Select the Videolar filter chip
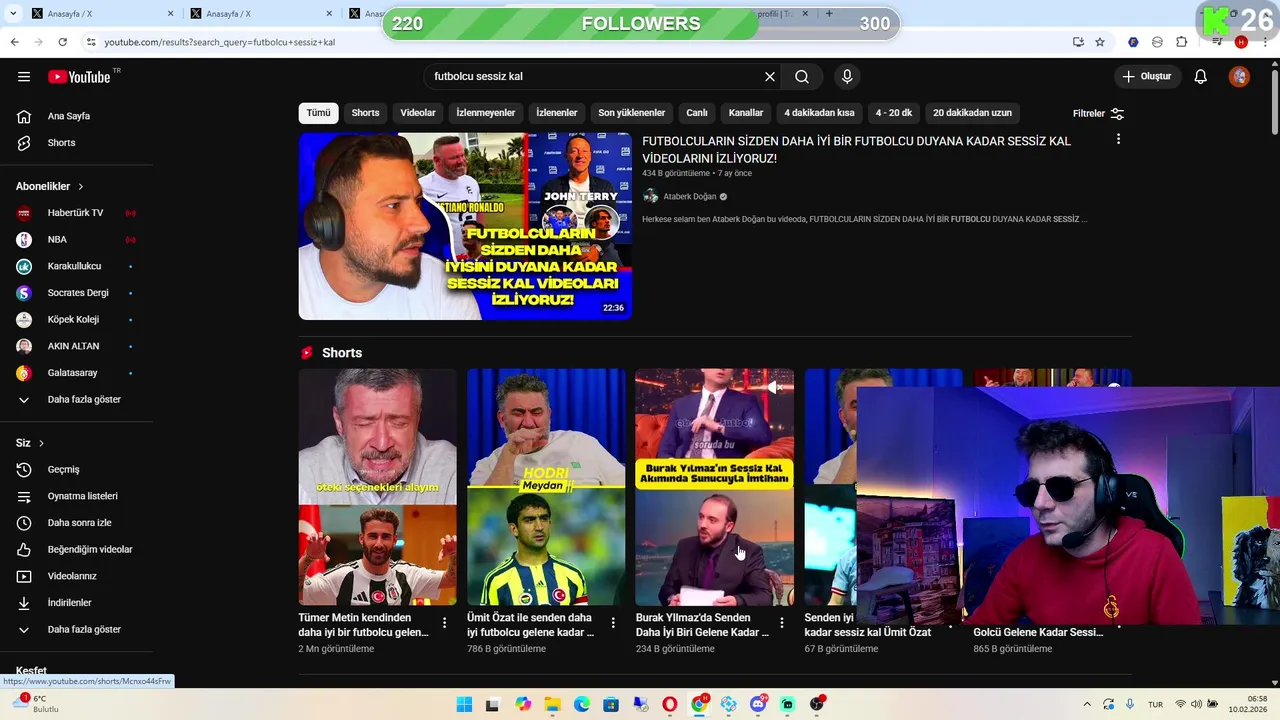The height and width of the screenshot is (720, 1280). click(418, 113)
